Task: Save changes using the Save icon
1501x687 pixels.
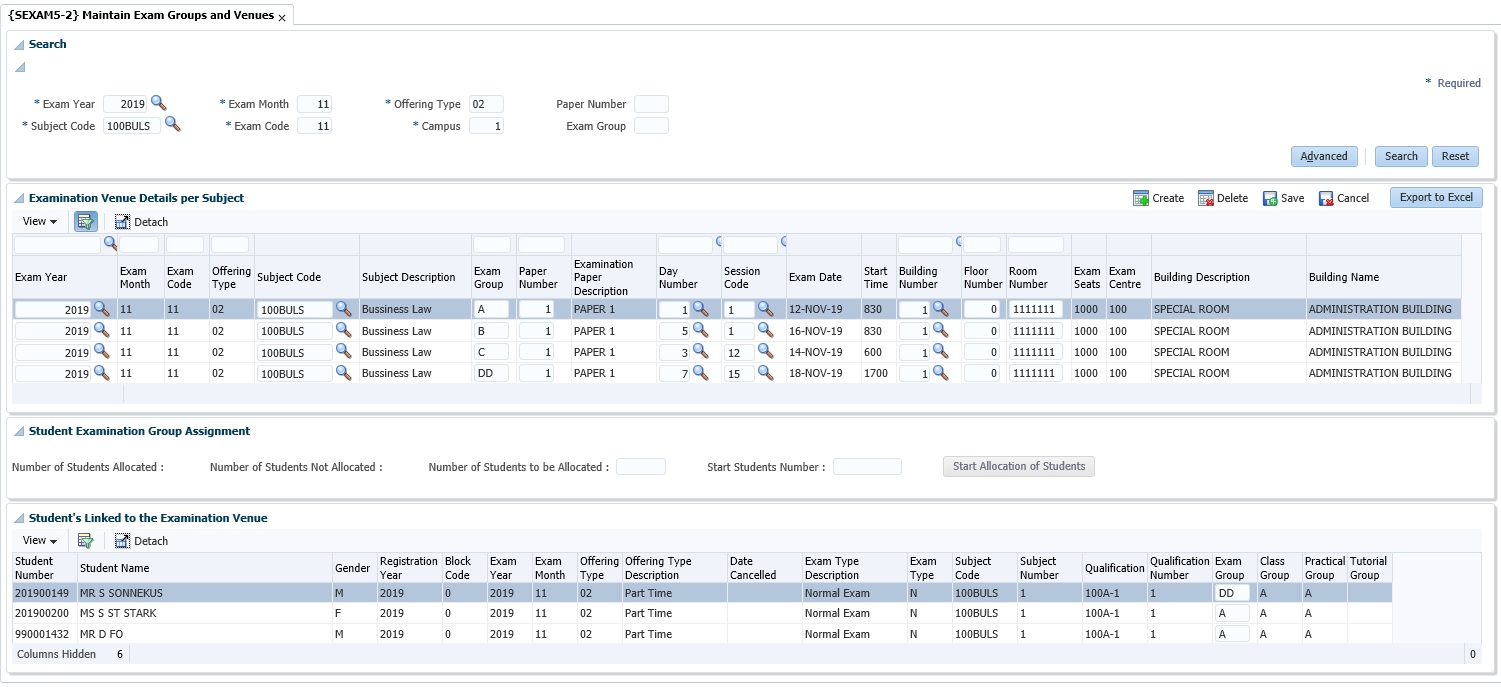Action: tap(1270, 198)
